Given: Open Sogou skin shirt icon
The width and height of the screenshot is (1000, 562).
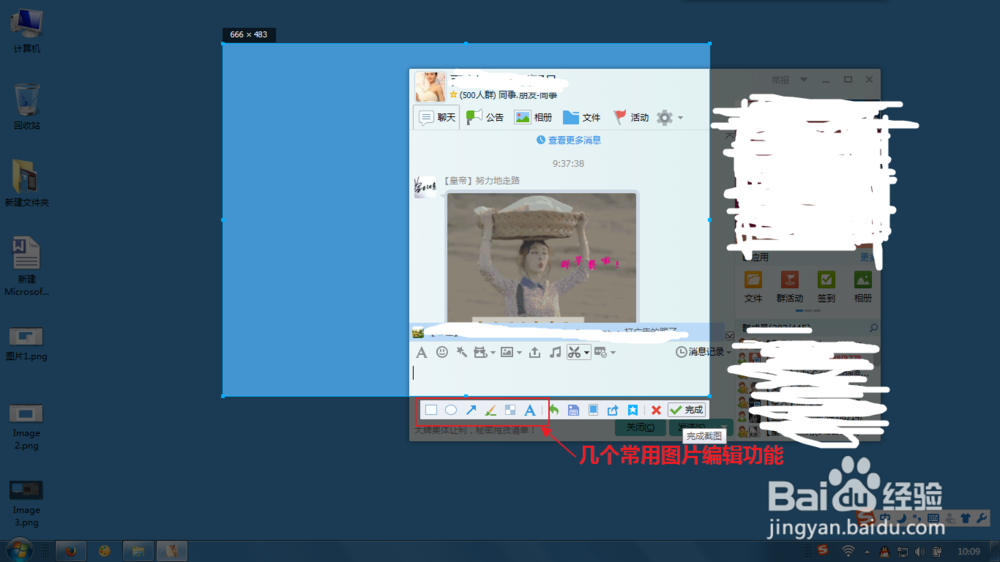Looking at the screenshot, I should tap(966, 518).
